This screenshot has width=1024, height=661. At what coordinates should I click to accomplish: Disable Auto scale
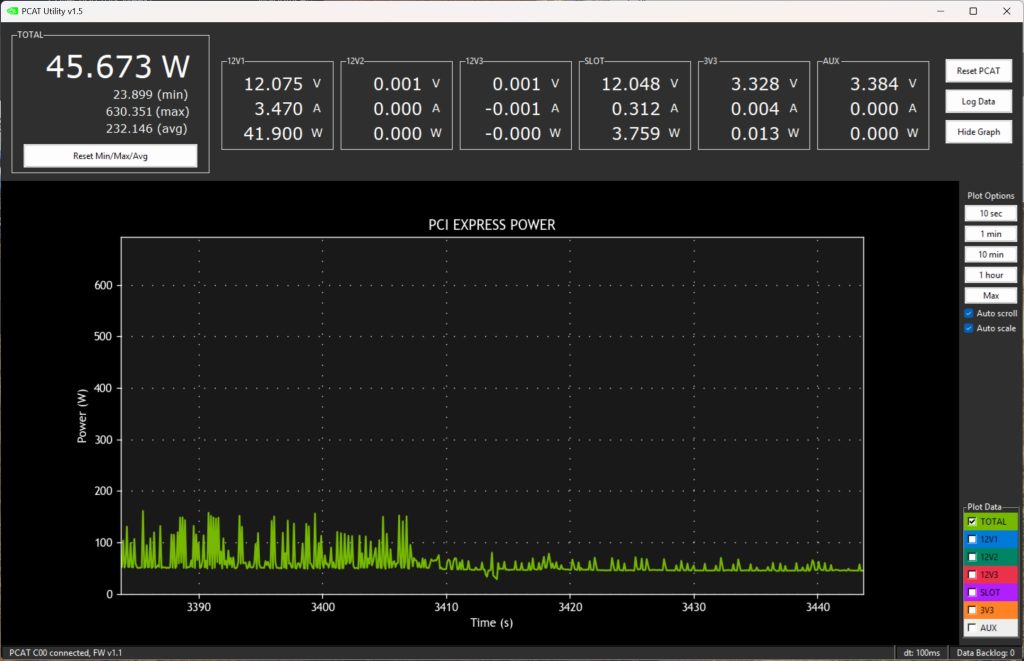click(967, 328)
